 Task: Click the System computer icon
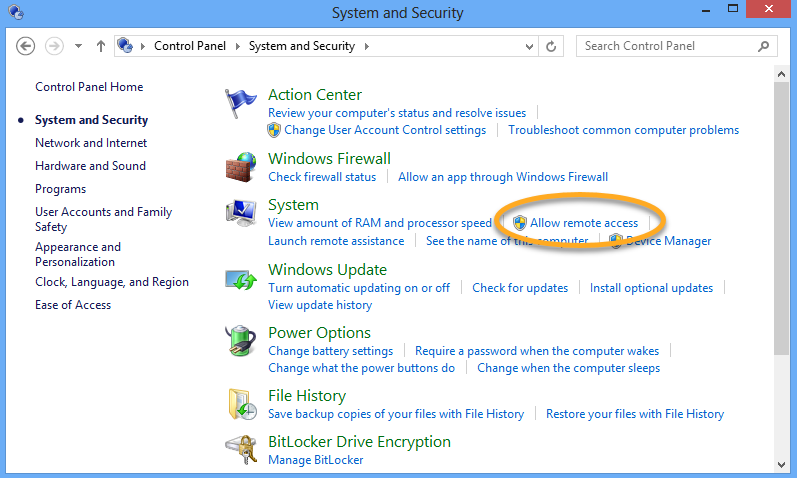(x=241, y=213)
